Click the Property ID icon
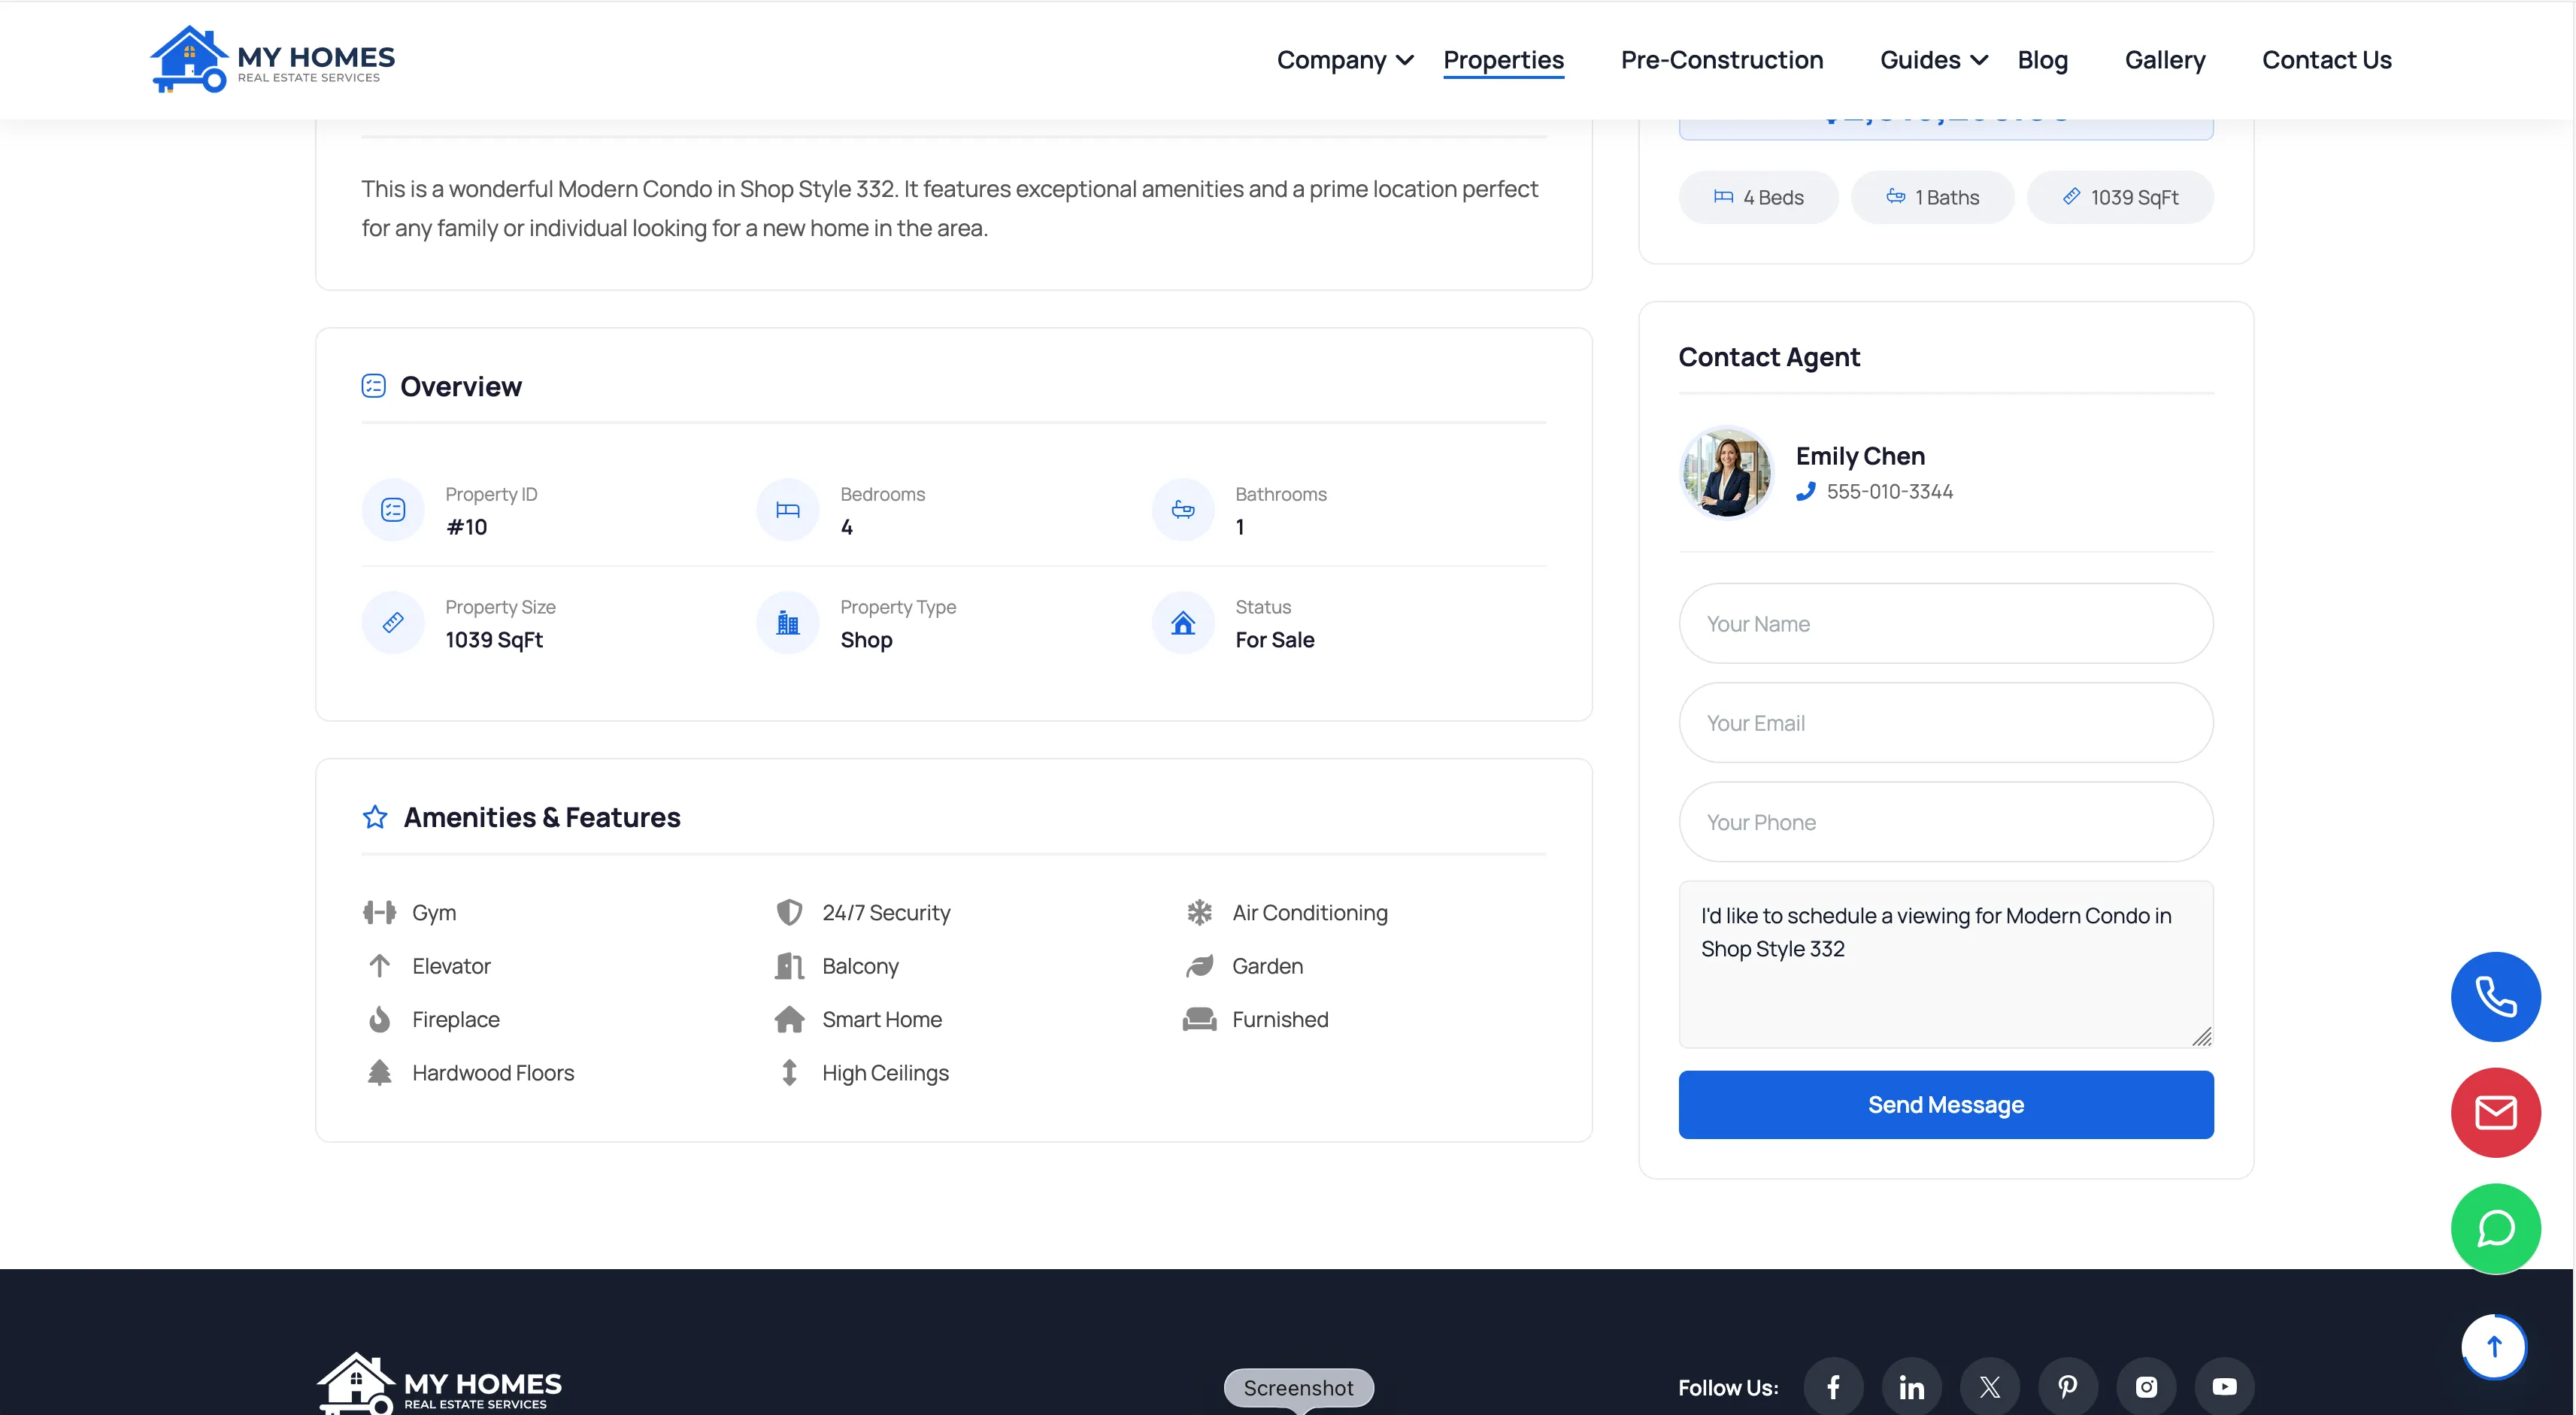Image resolution: width=2576 pixels, height=1415 pixels. click(x=393, y=510)
